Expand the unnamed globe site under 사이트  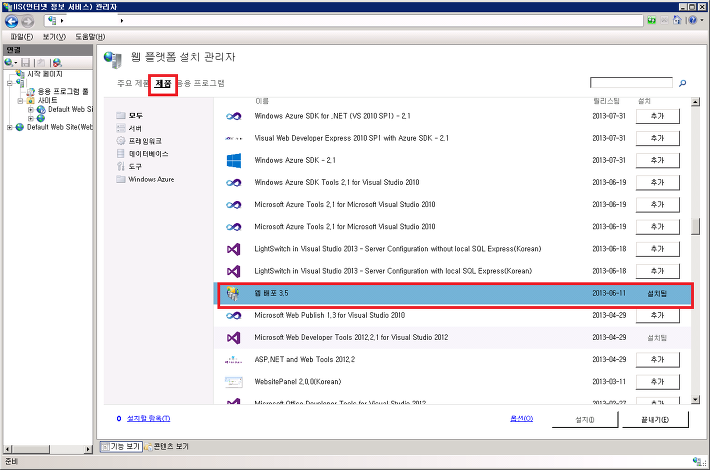point(30,119)
